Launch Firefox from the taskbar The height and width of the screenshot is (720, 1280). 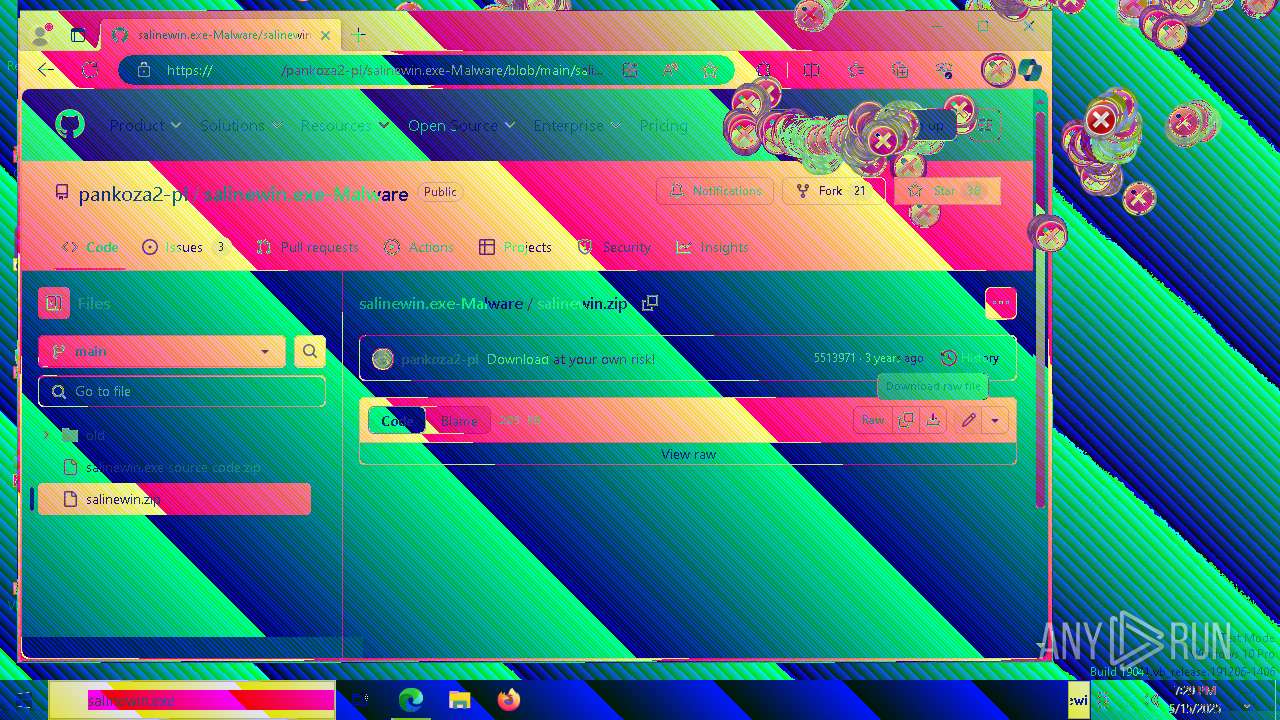[509, 700]
